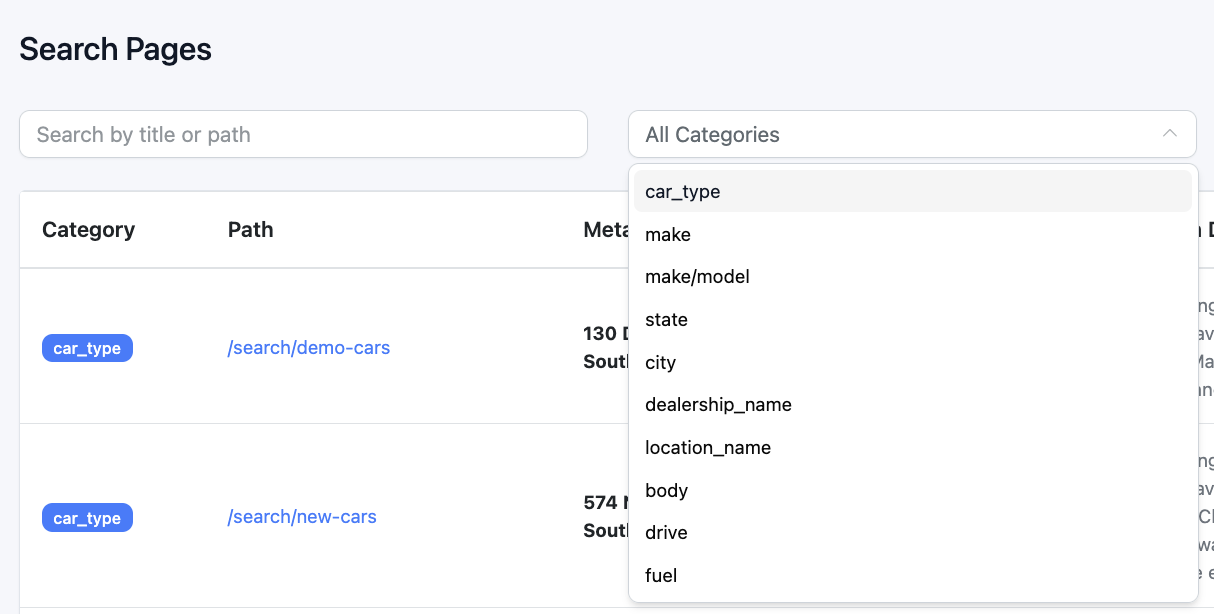Filter by the body category
The width and height of the screenshot is (1214, 614).
[666, 491]
